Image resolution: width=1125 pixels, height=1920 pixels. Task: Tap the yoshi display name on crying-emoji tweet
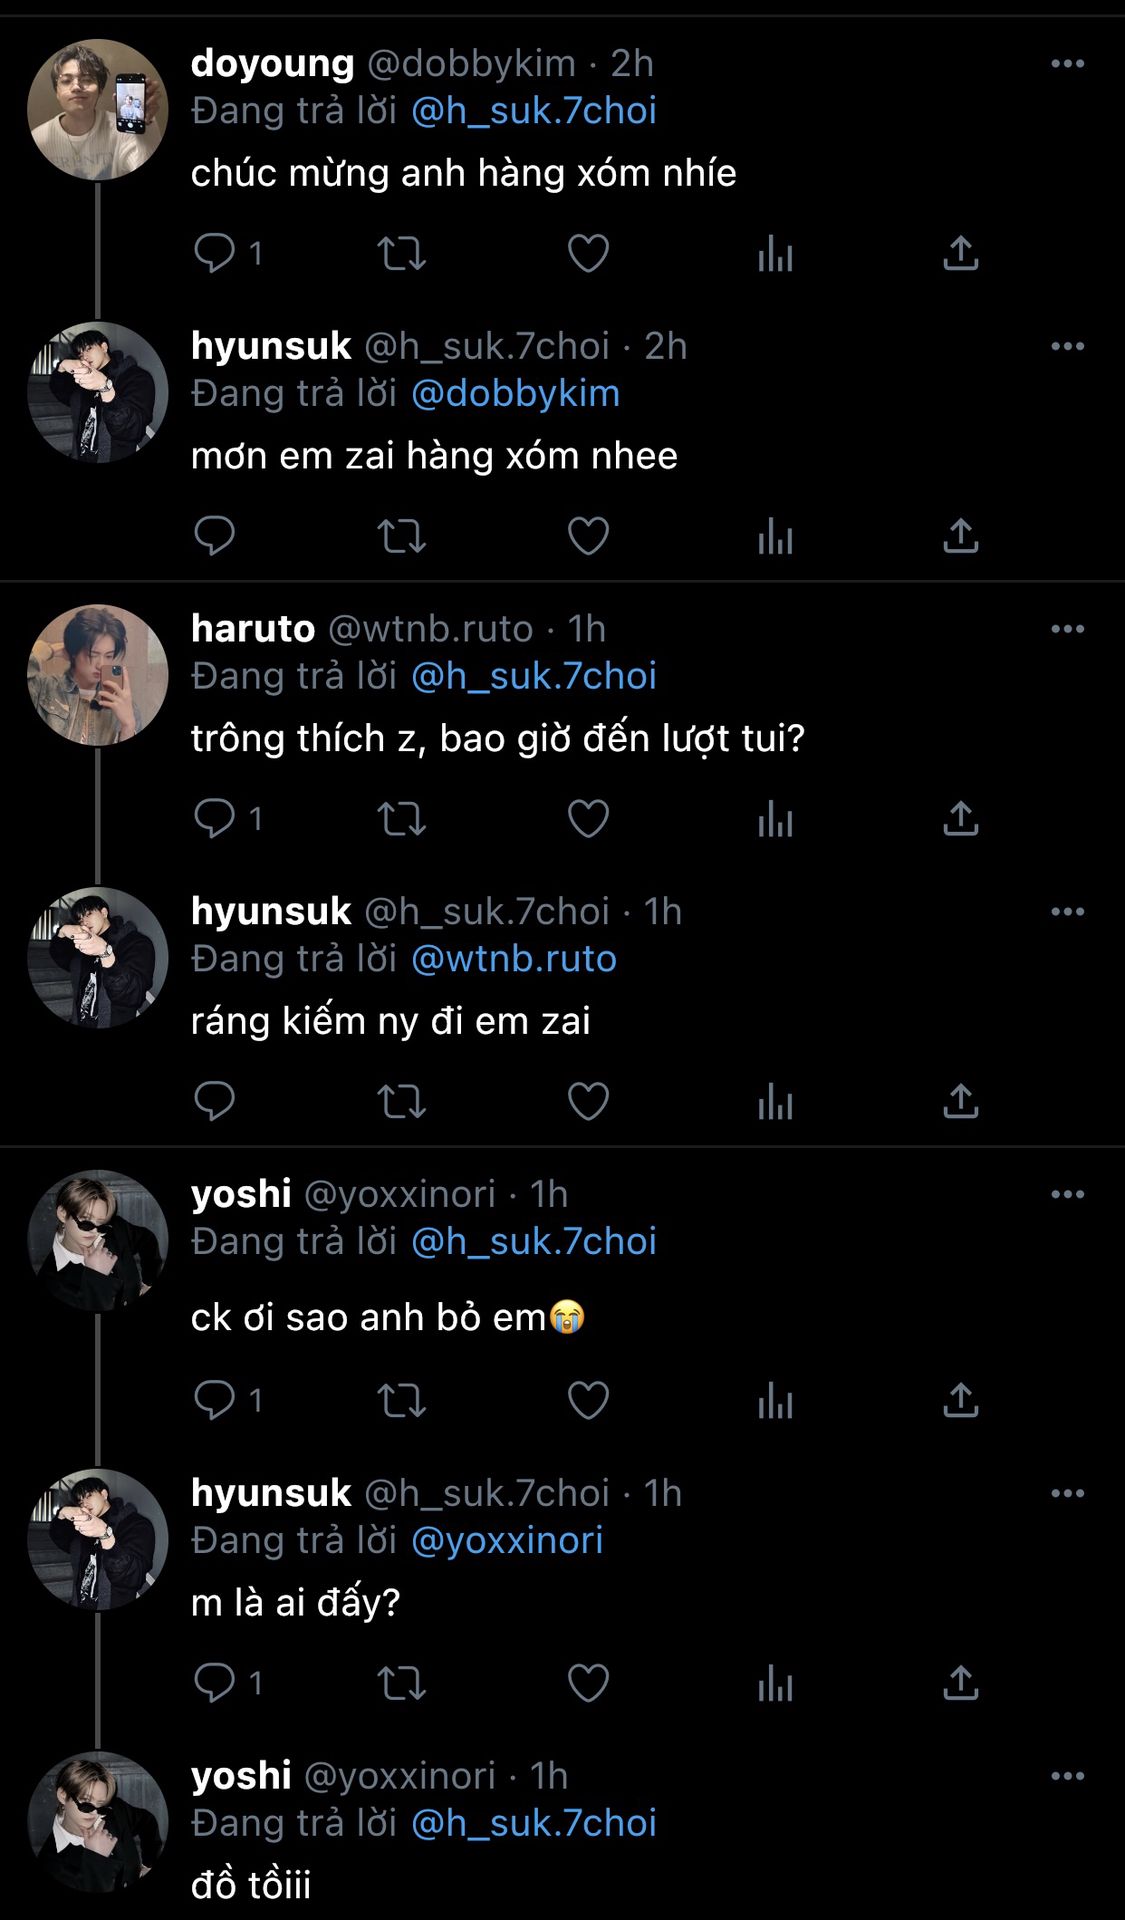pos(241,1194)
